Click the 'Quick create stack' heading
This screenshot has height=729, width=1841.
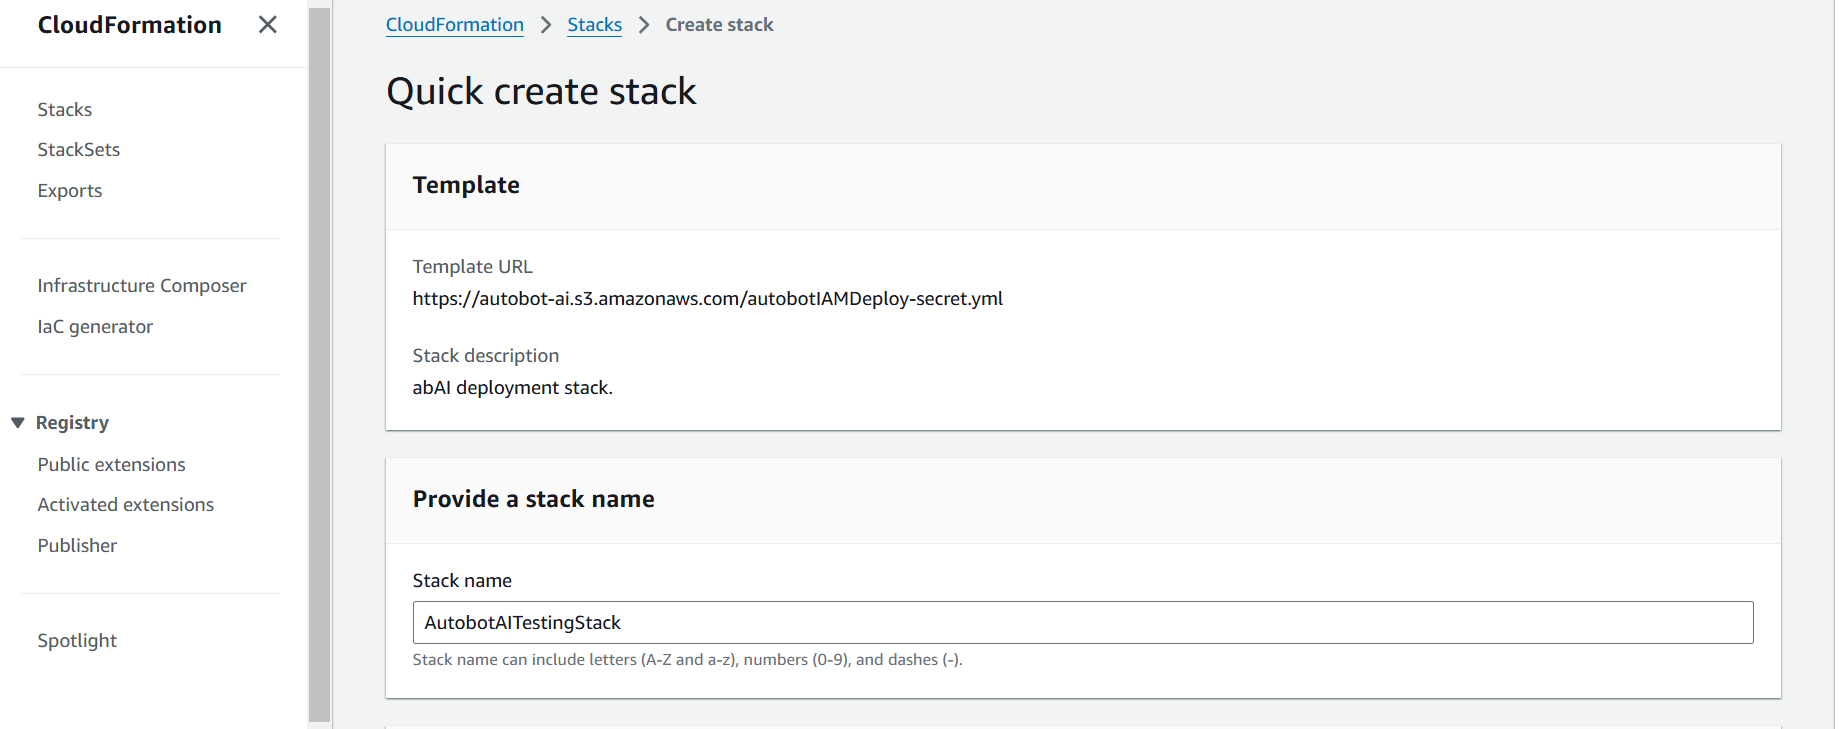(541, 92)
